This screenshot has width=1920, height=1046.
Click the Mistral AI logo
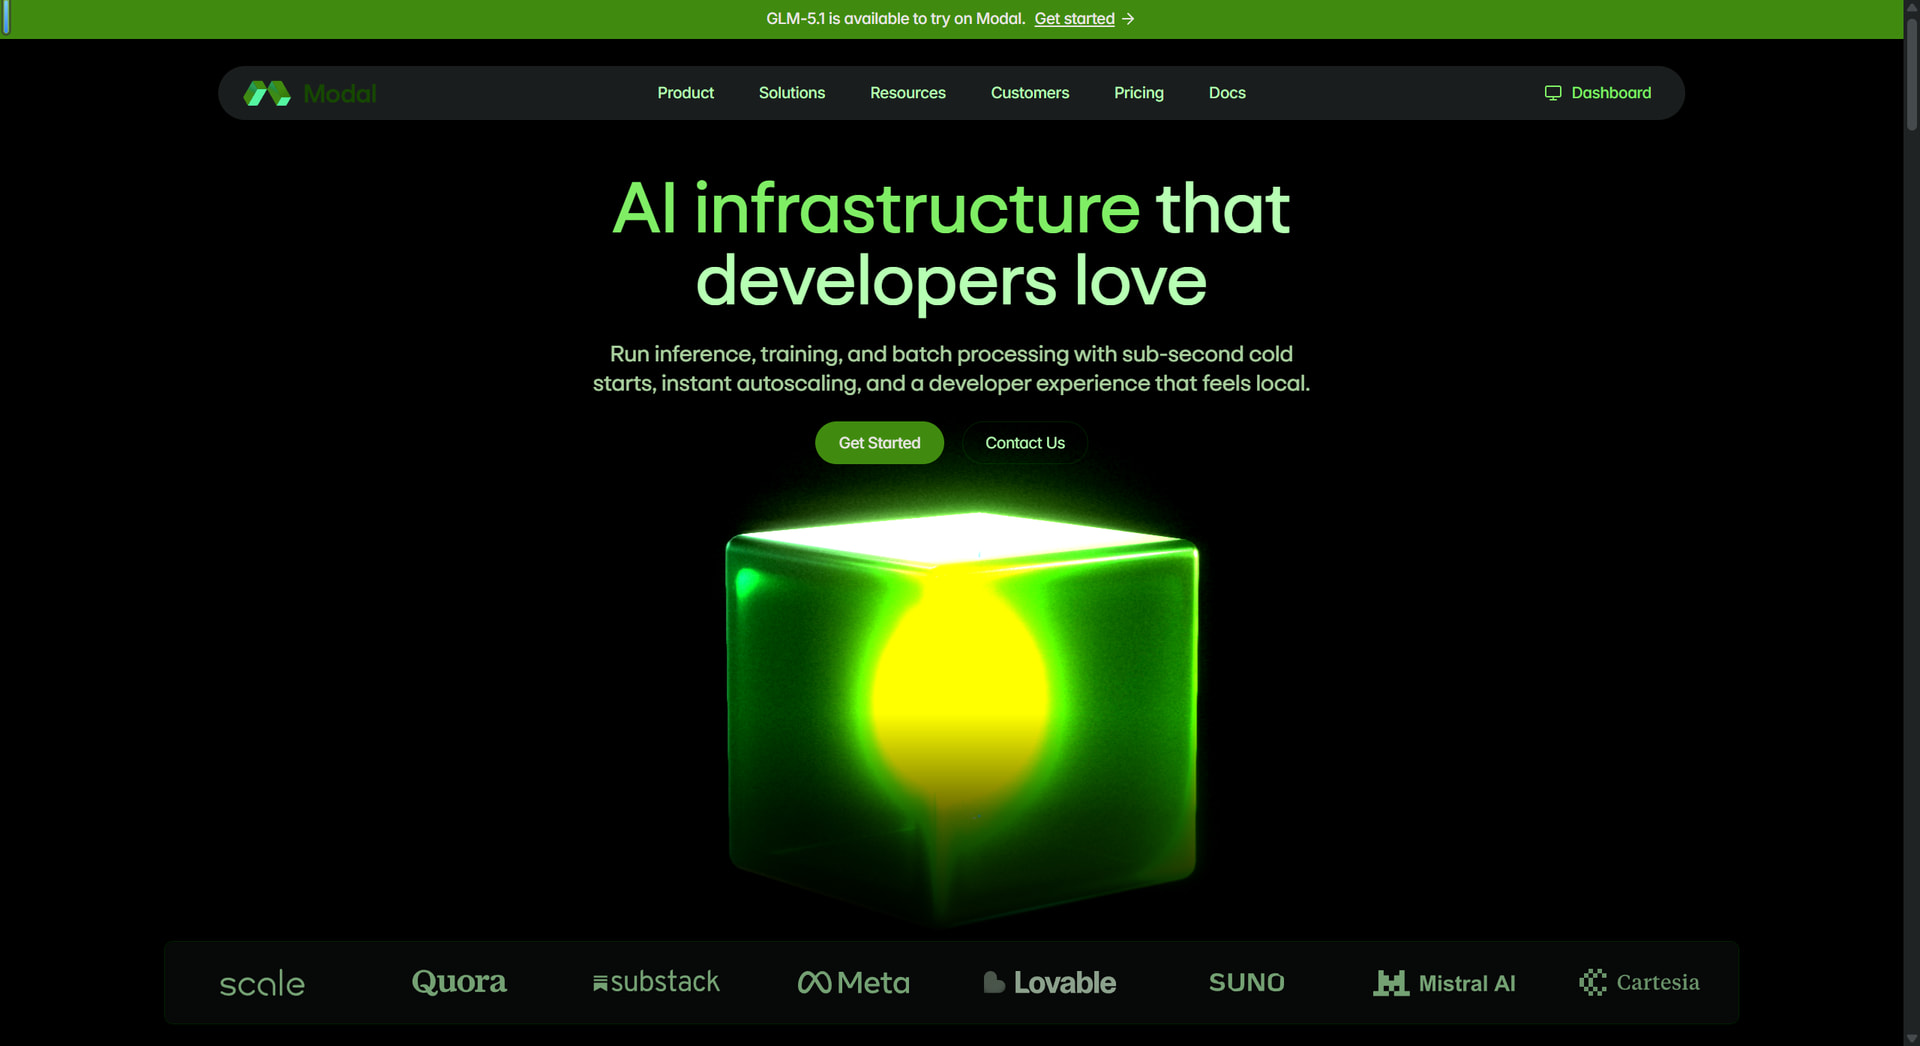click(1444, 983)
